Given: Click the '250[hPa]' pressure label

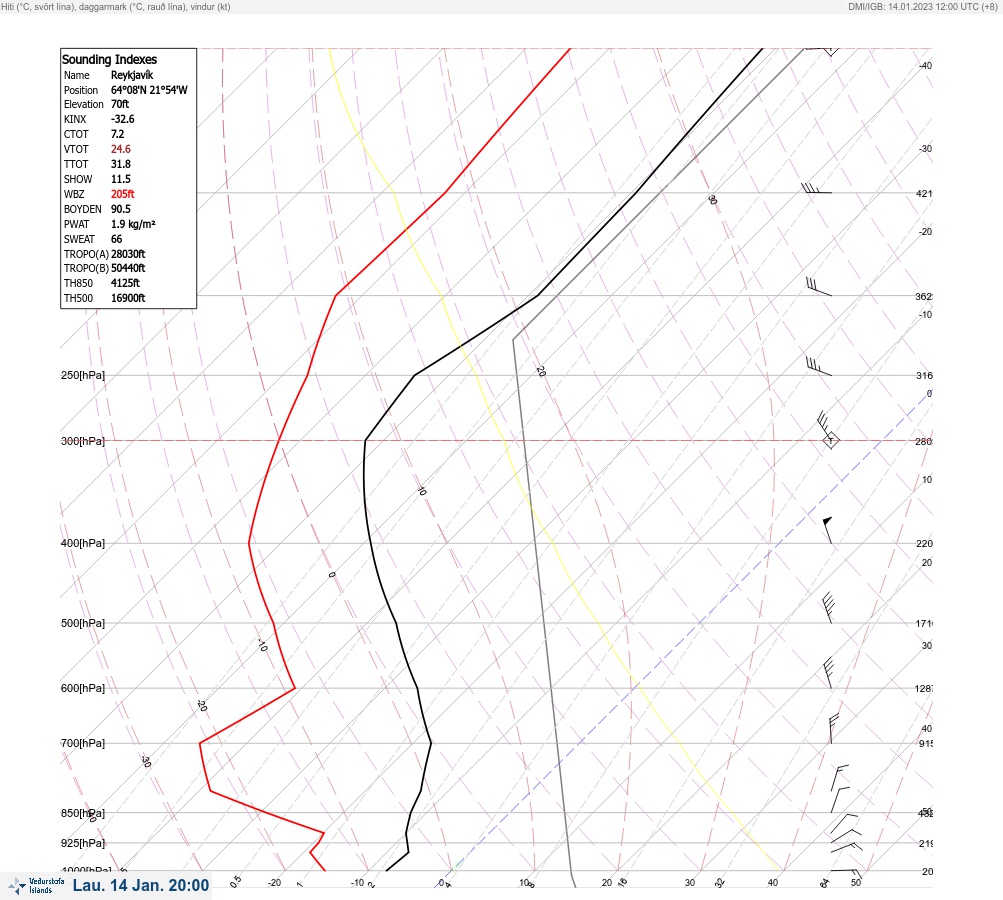Looking at the screenshot, I should pyautogui.click(x=83, y=375).
